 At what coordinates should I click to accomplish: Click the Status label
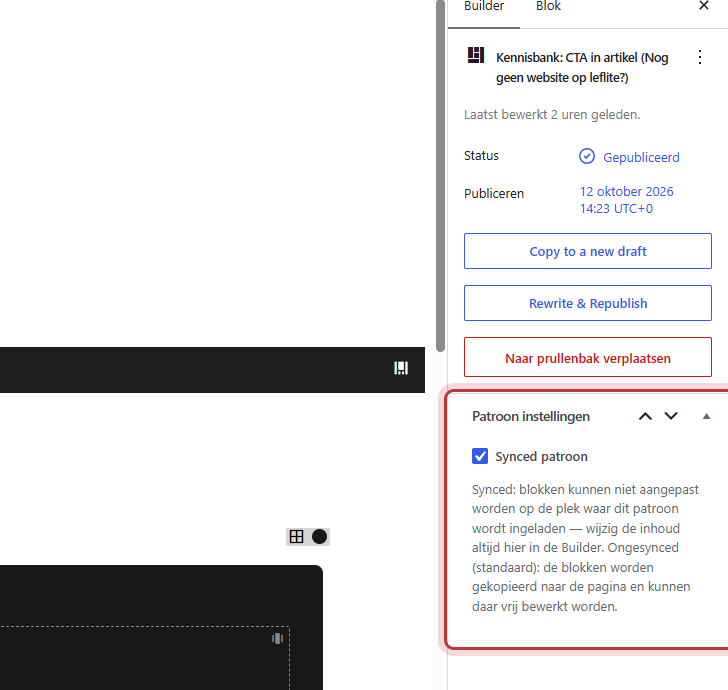[481, 156]
